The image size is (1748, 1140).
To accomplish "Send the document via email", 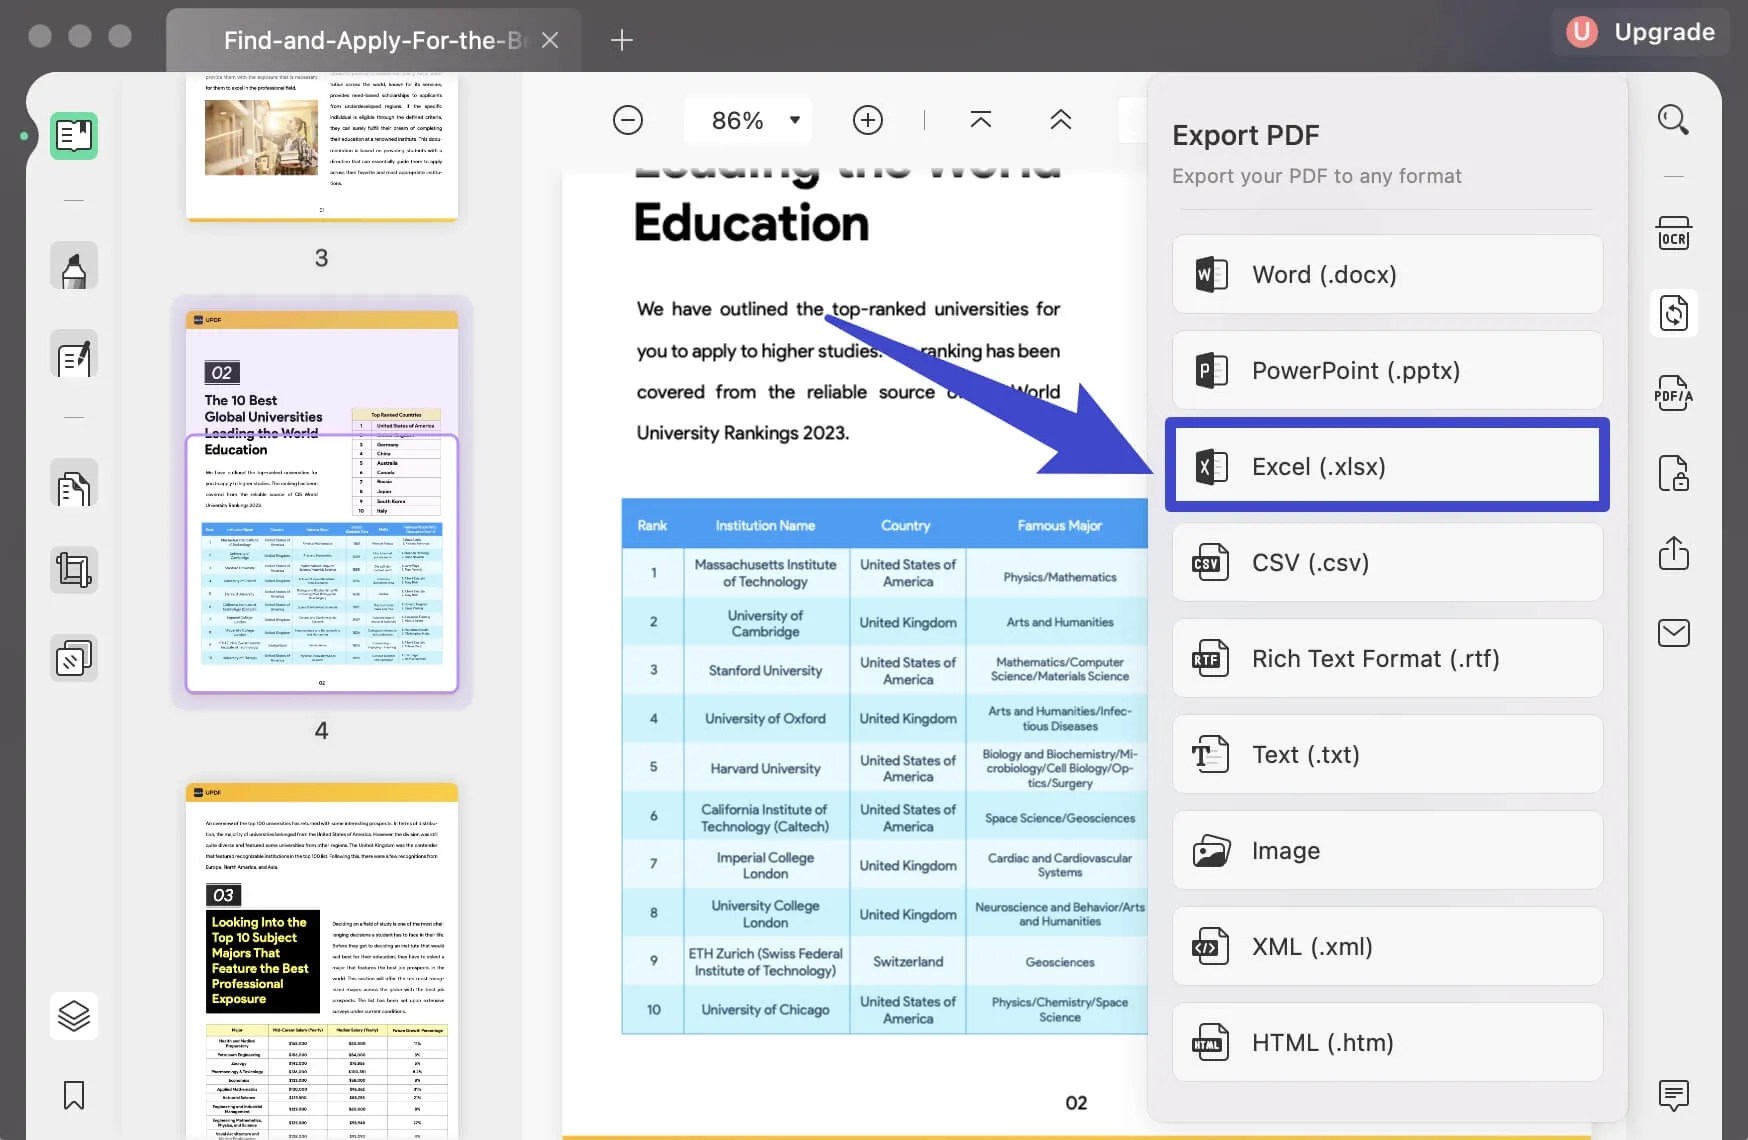I will pos(1674,632).
